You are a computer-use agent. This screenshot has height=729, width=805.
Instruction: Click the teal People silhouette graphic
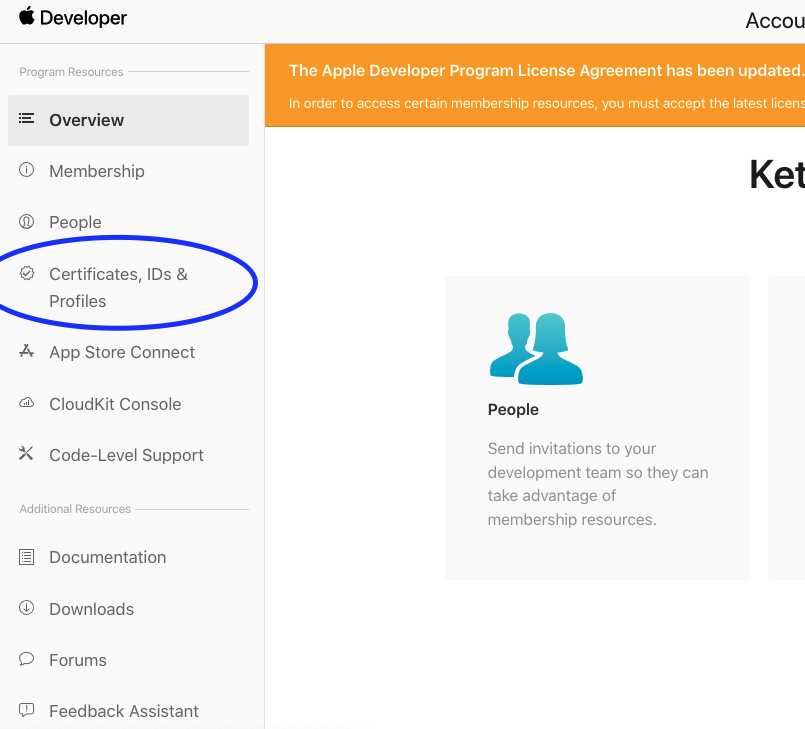(536, 349)
